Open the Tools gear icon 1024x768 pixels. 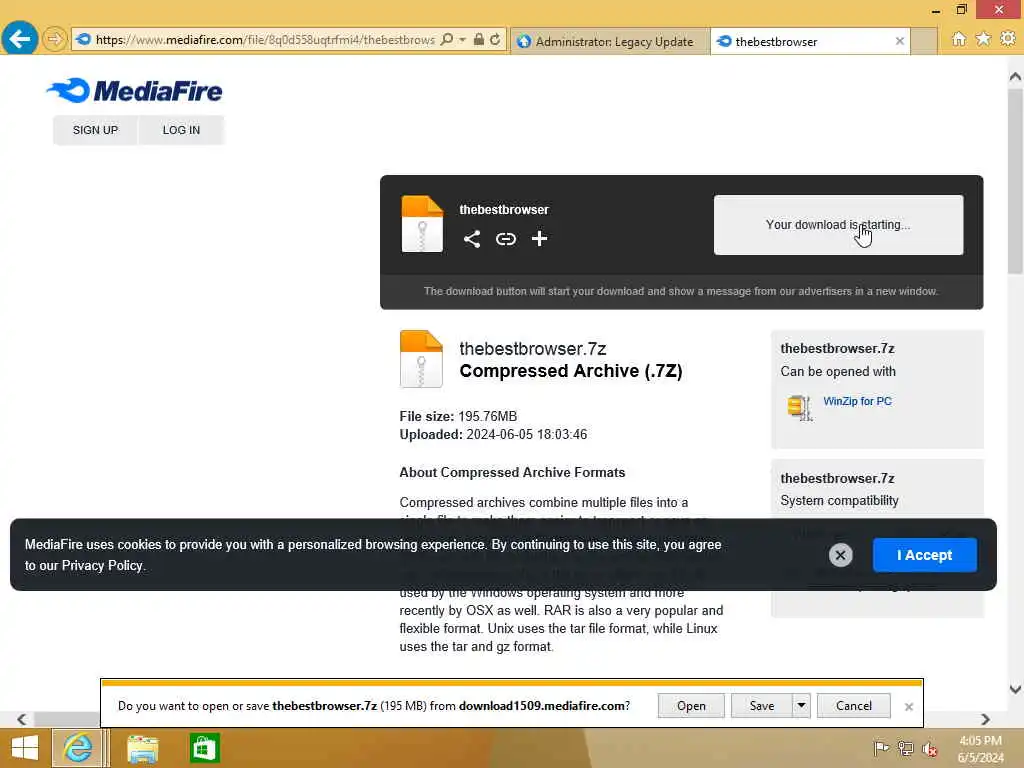[1008, 39]
